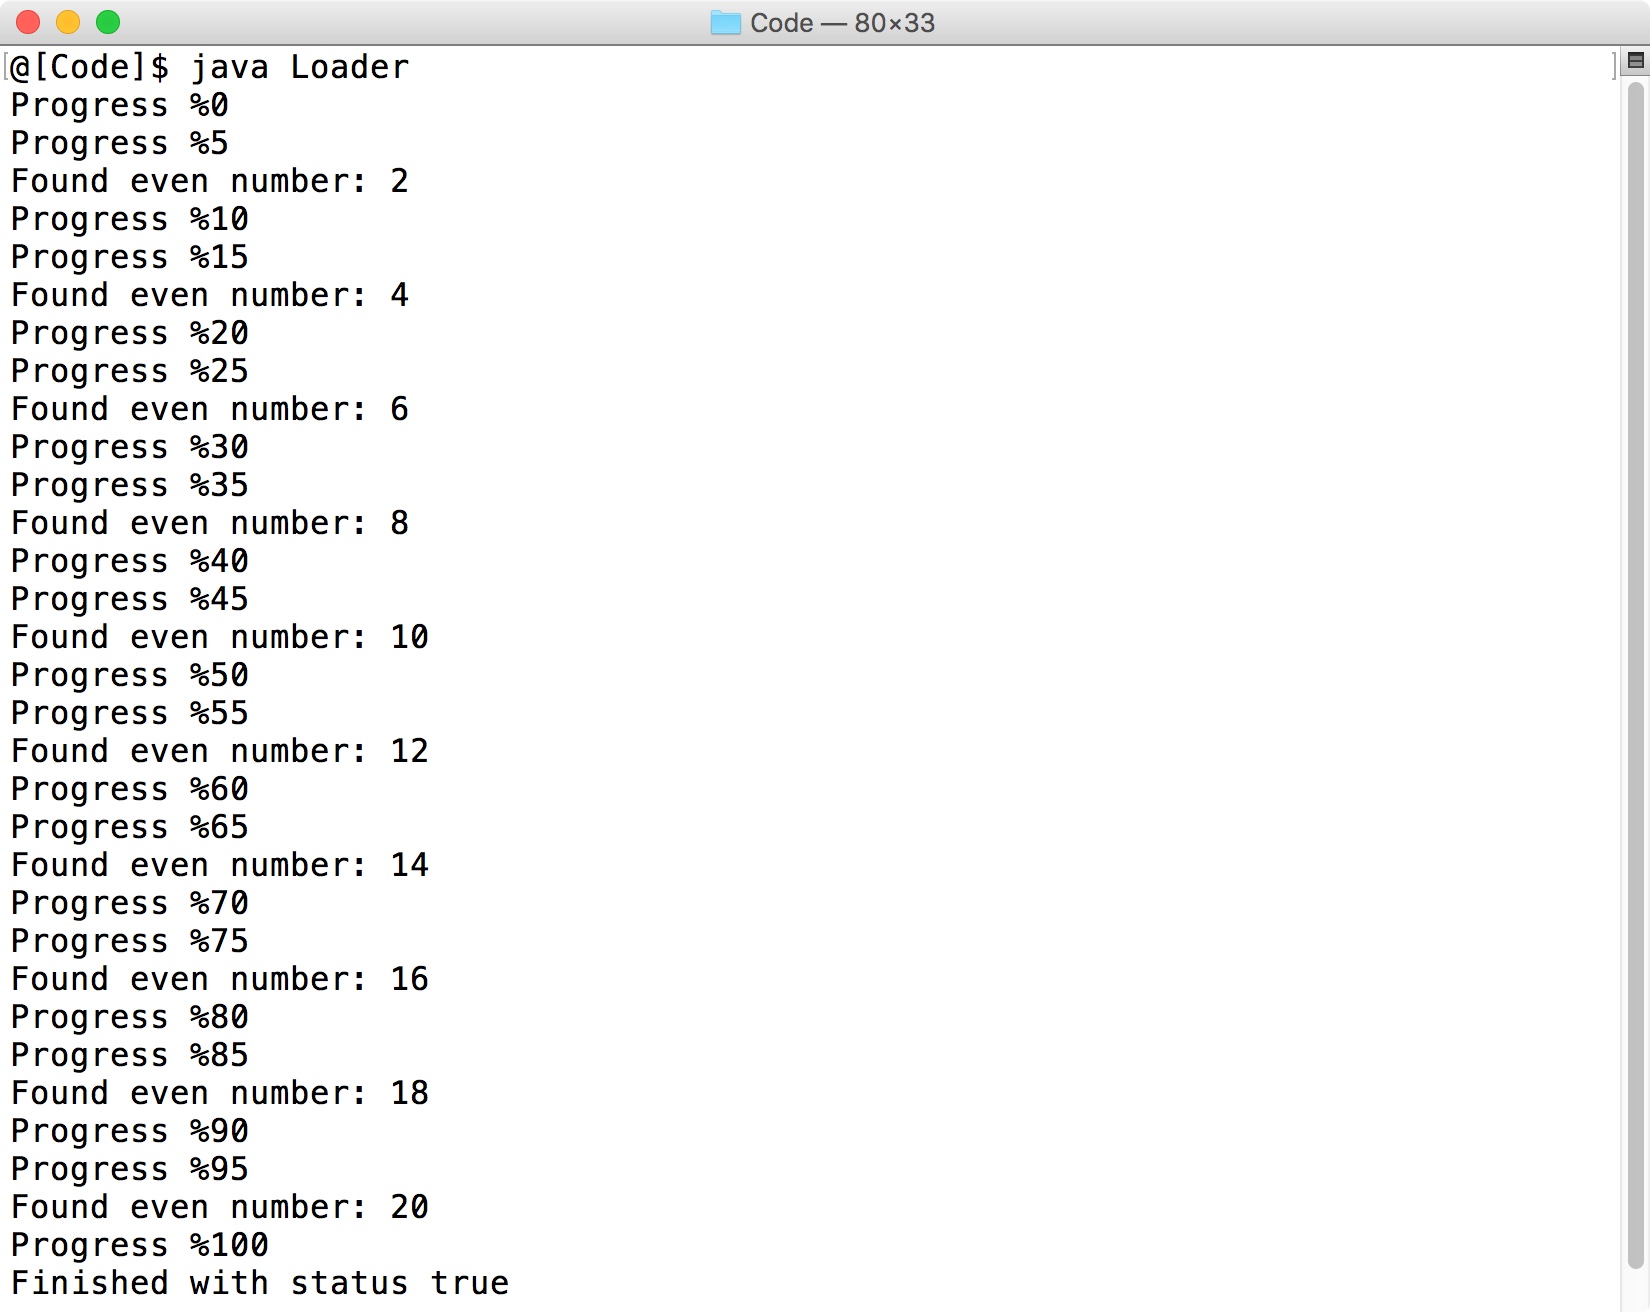Viewport: 1650px width, 1312px height.
Task: Click the "Found even number: 2" line
Action: pos(210,181)
